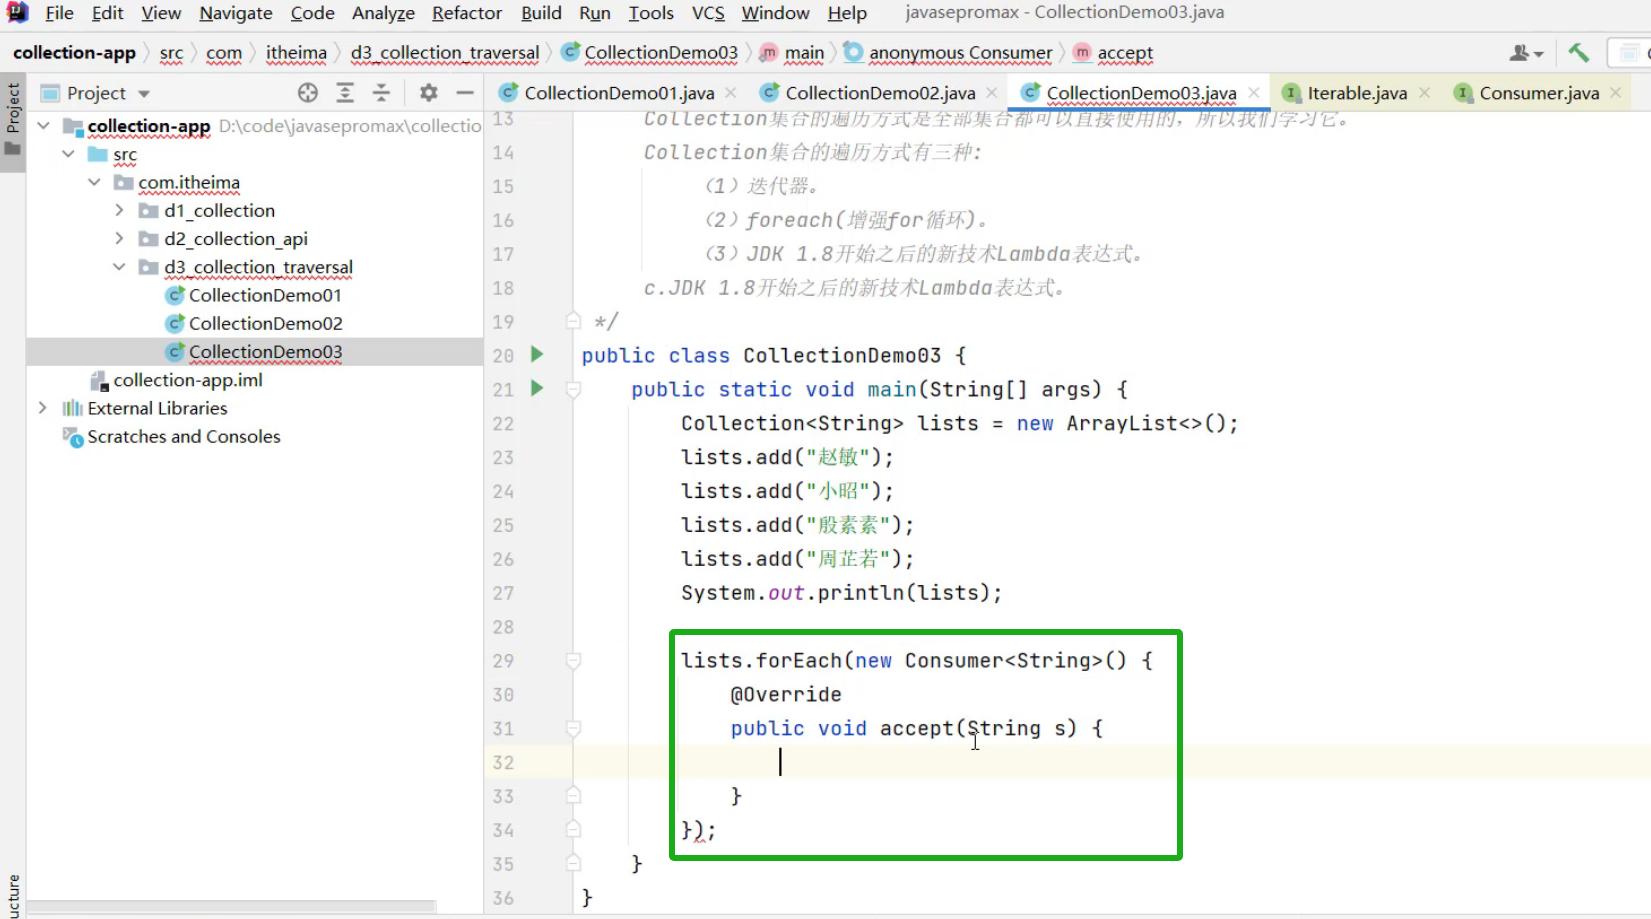This screenshot has width=1651, height=919.
Task: Open the Project view dropdown
Action: tap(144, 94)
